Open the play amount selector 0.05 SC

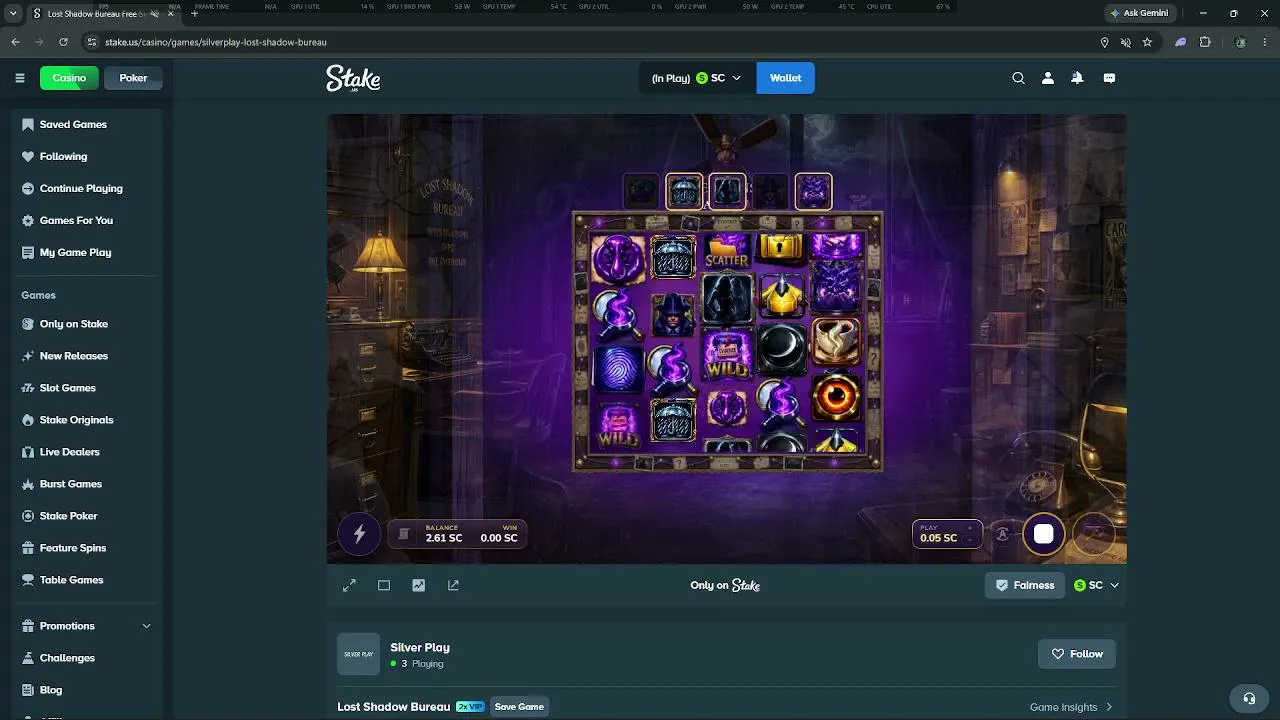tap(945, 534)
